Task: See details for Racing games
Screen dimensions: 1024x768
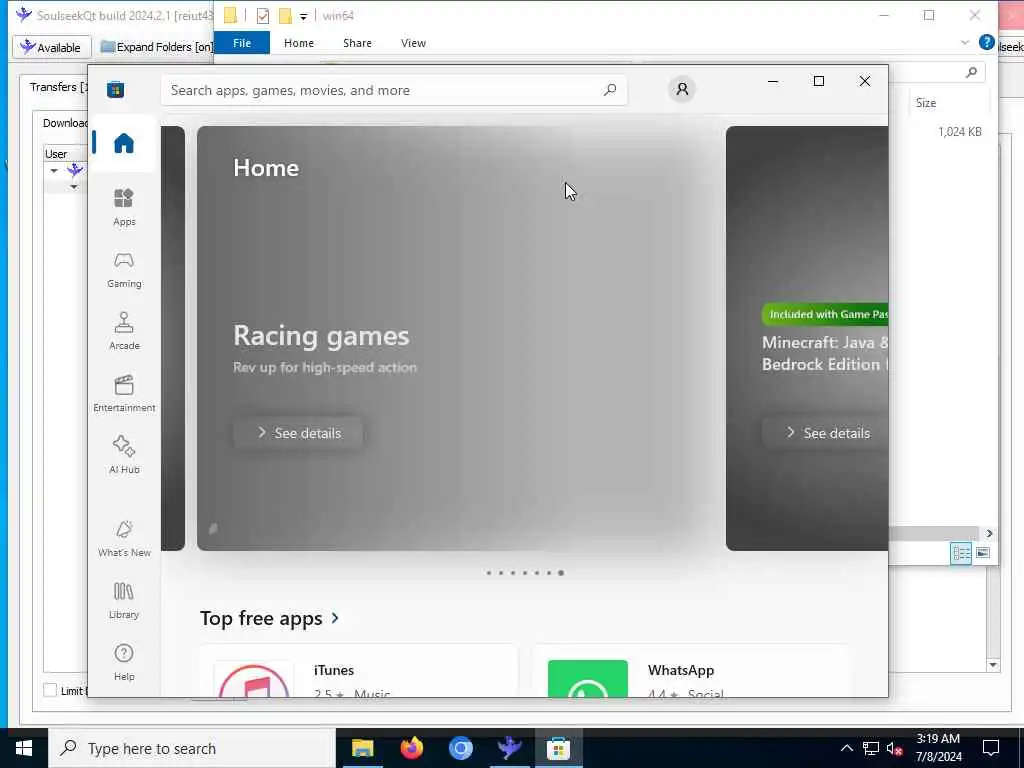Action: click(x=298, y=433)
